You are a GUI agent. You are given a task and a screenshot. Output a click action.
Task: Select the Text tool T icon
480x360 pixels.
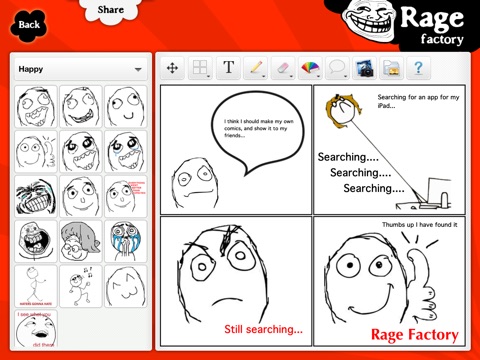click(228, 68)
